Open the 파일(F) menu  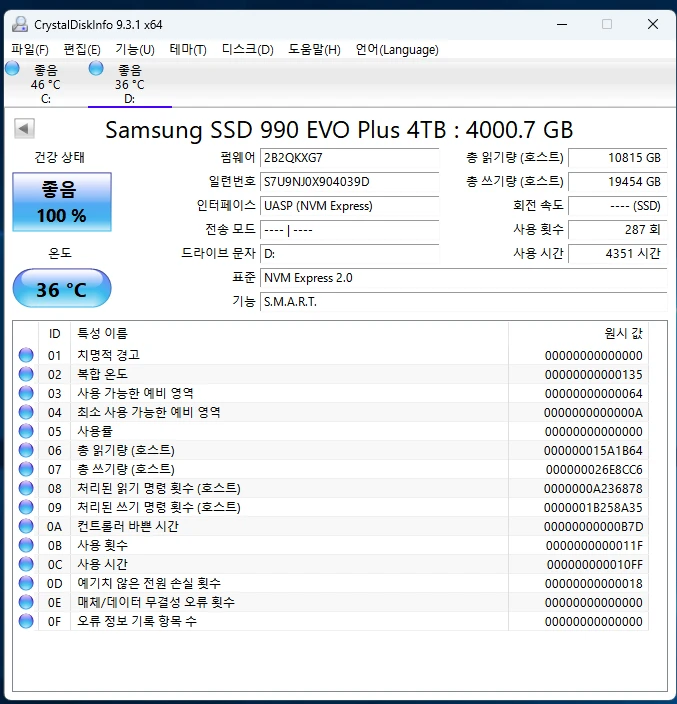[30, 49]
